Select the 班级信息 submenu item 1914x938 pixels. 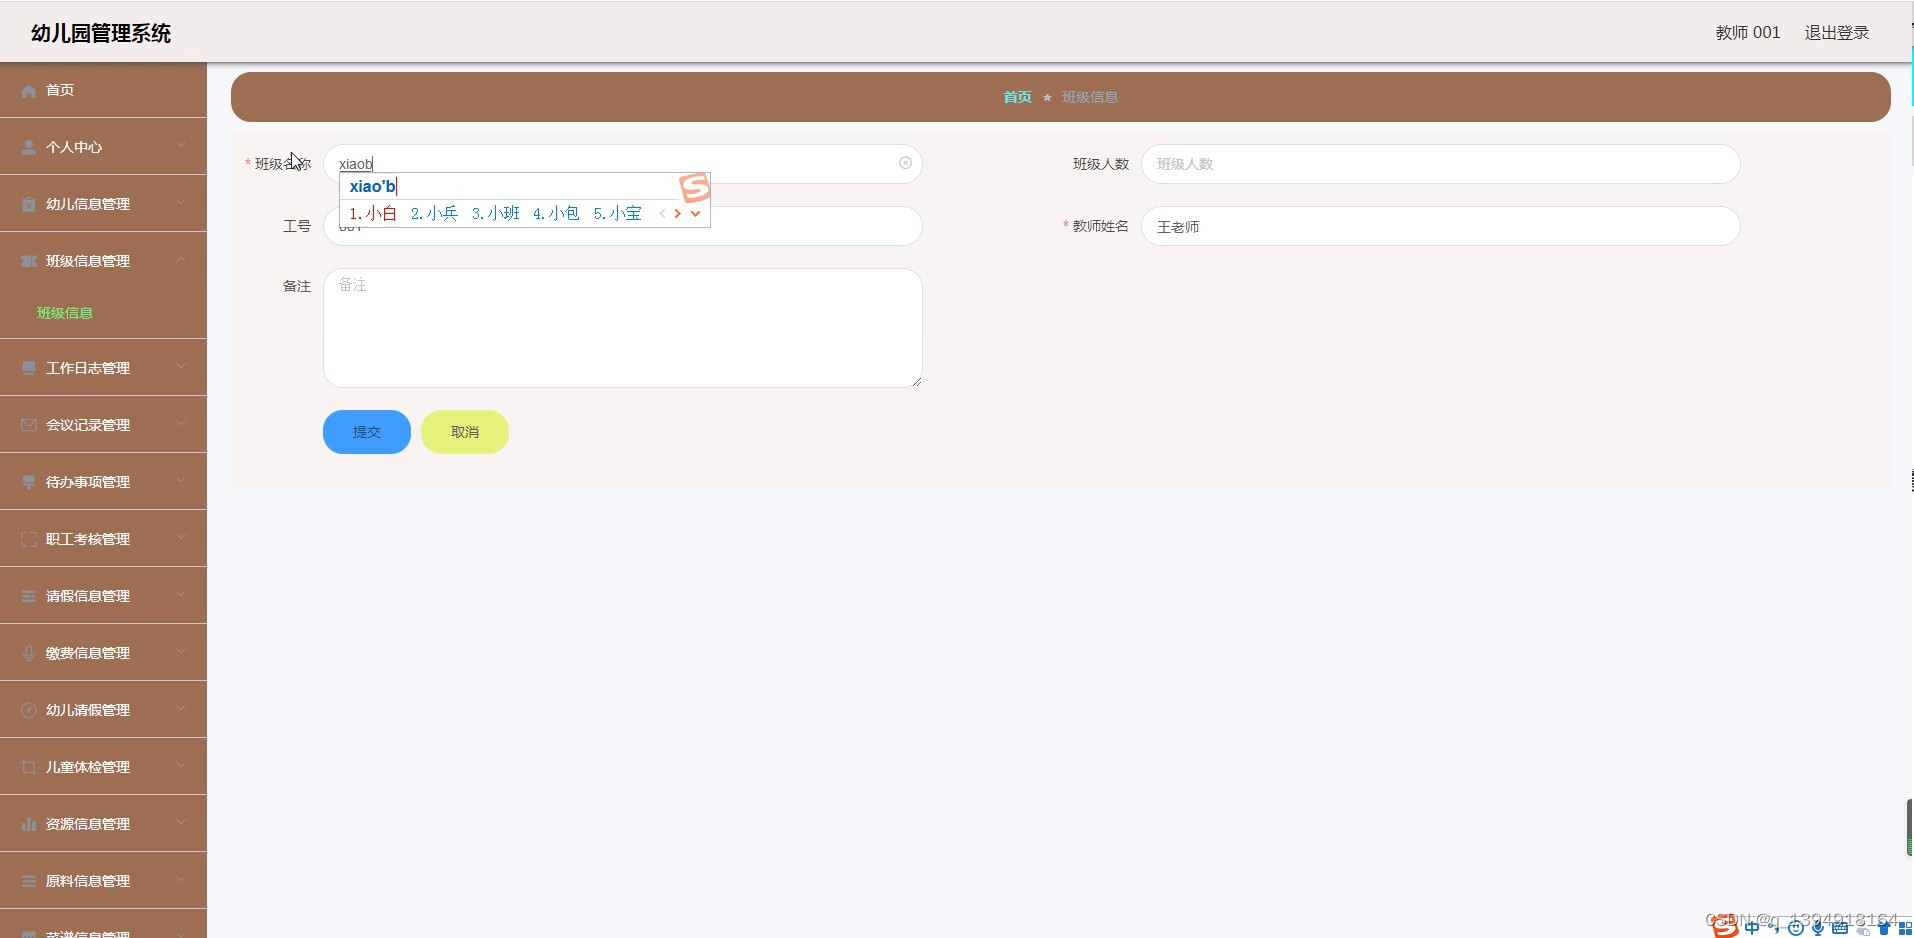(103, 313)
